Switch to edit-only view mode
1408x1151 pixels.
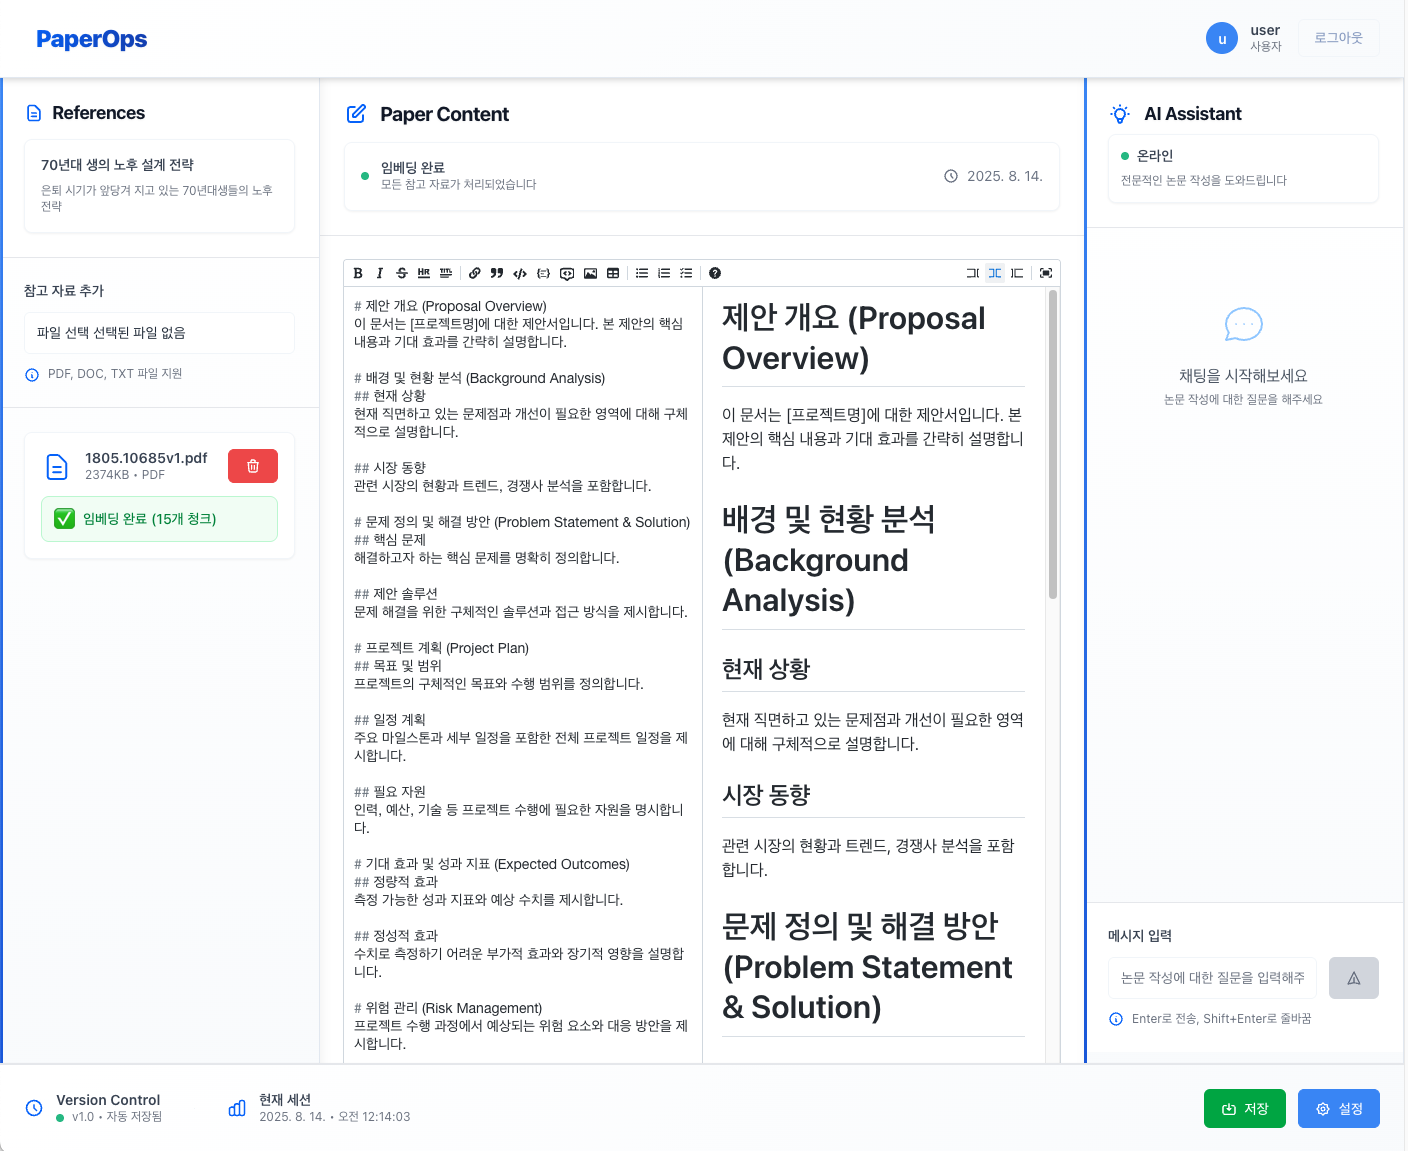pyautogui.click(x=973, y=273)
